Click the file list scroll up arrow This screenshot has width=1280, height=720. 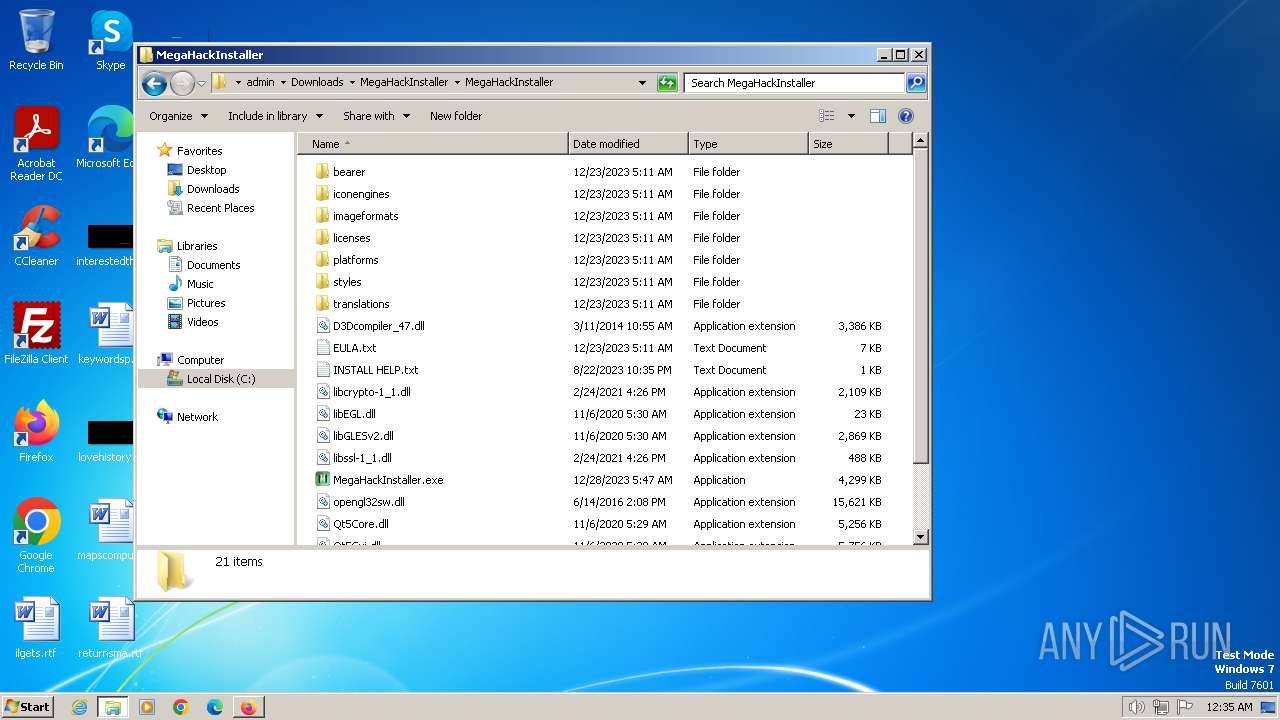pyautogui.click(x=921, y=142)
